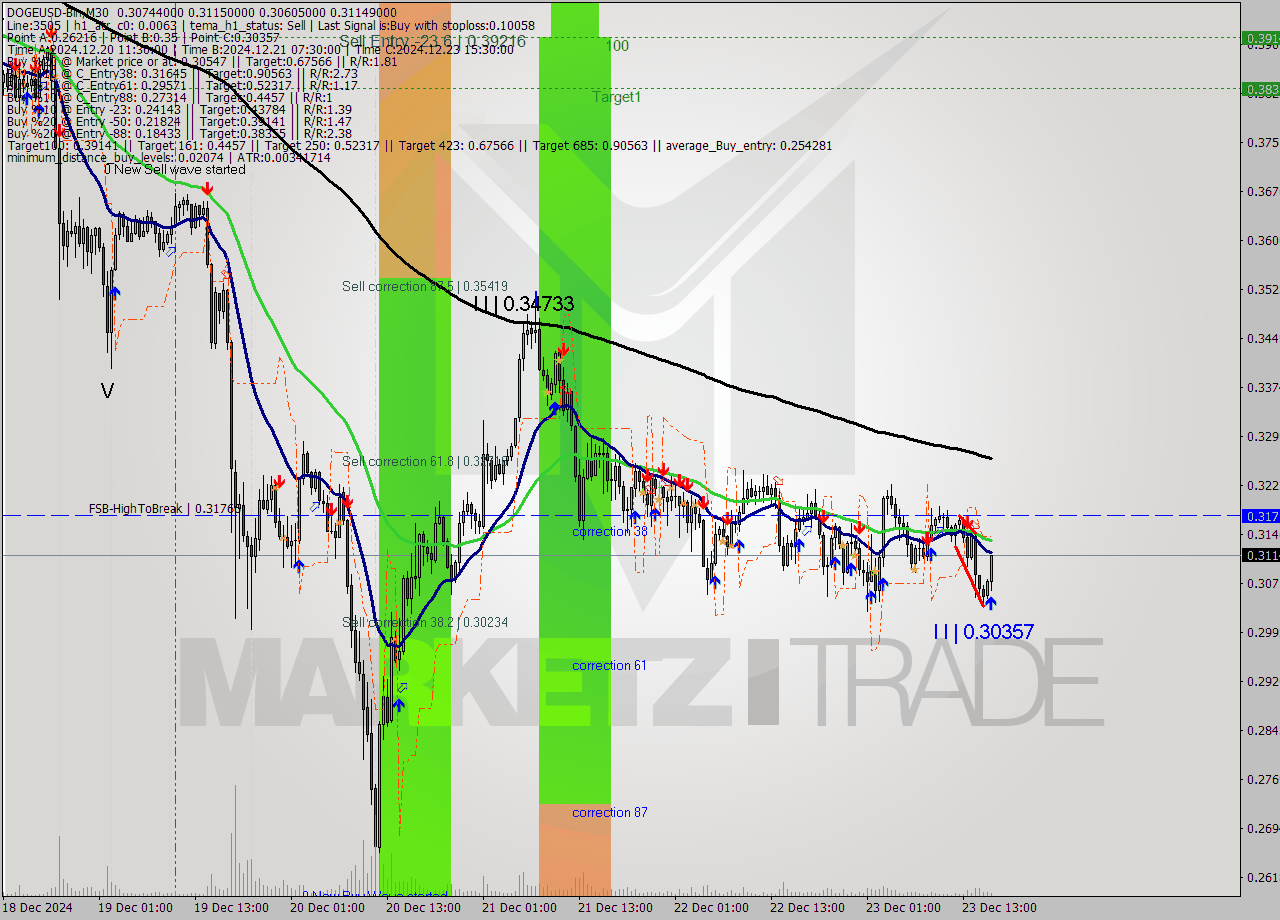Click the '18 Dec 2024' time axis label
The image size is (1280, 920).
click(37, 908)
